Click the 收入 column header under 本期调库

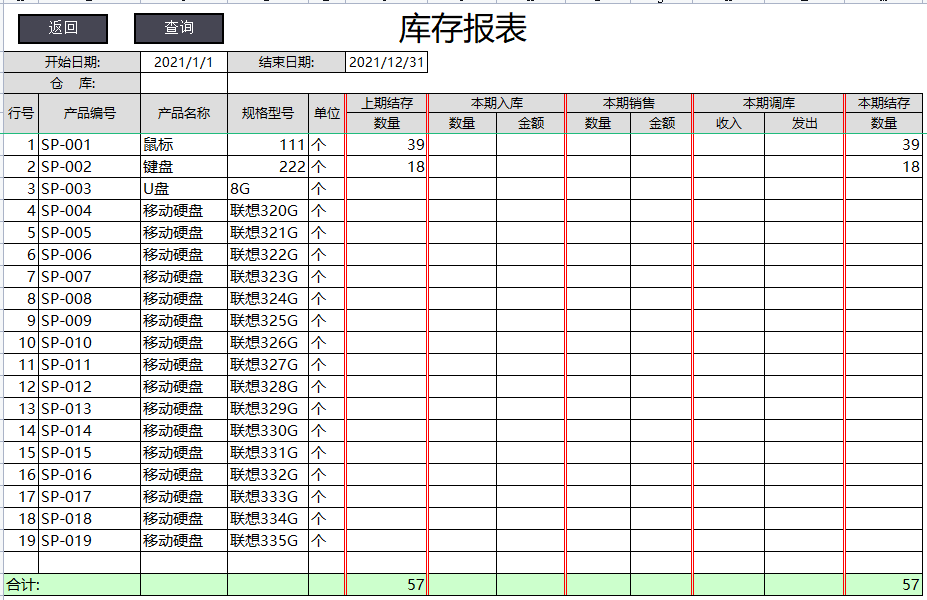(x=727, y=124)
